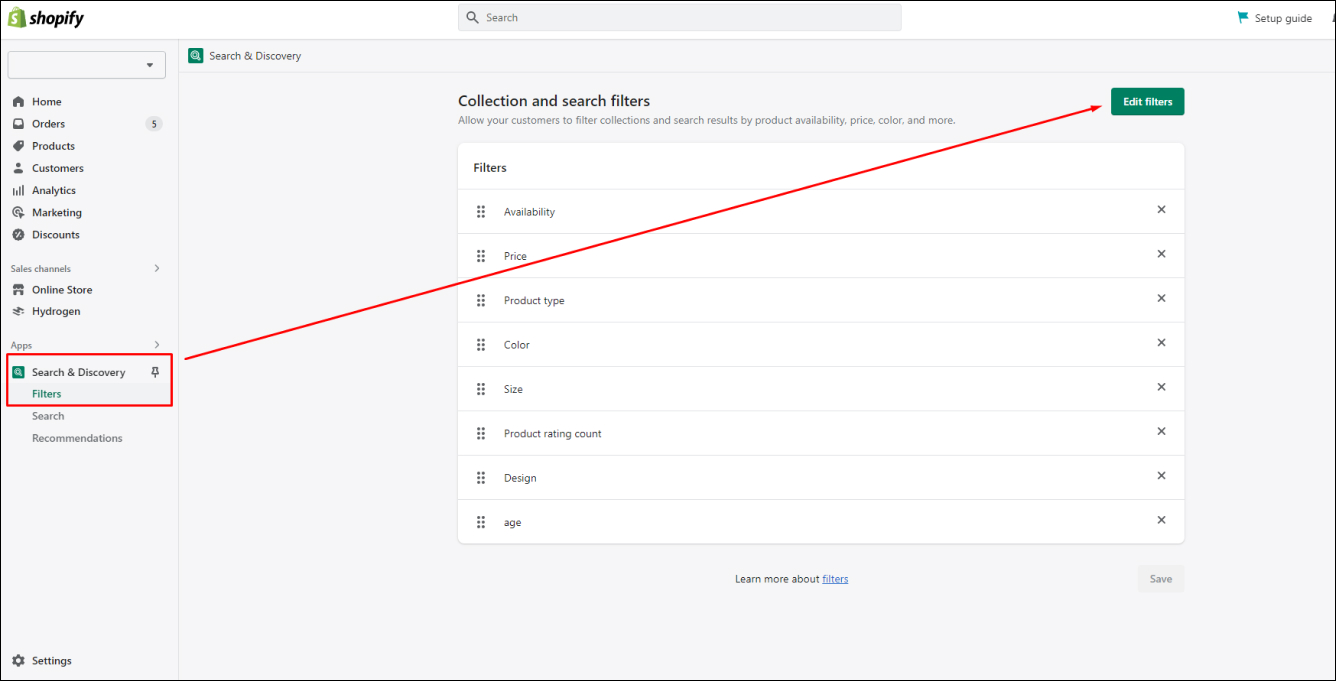Click the drag handle for Price filter
Viewport: 1336px width, 681px height.
pyautogui.click(x=481, y=256)
